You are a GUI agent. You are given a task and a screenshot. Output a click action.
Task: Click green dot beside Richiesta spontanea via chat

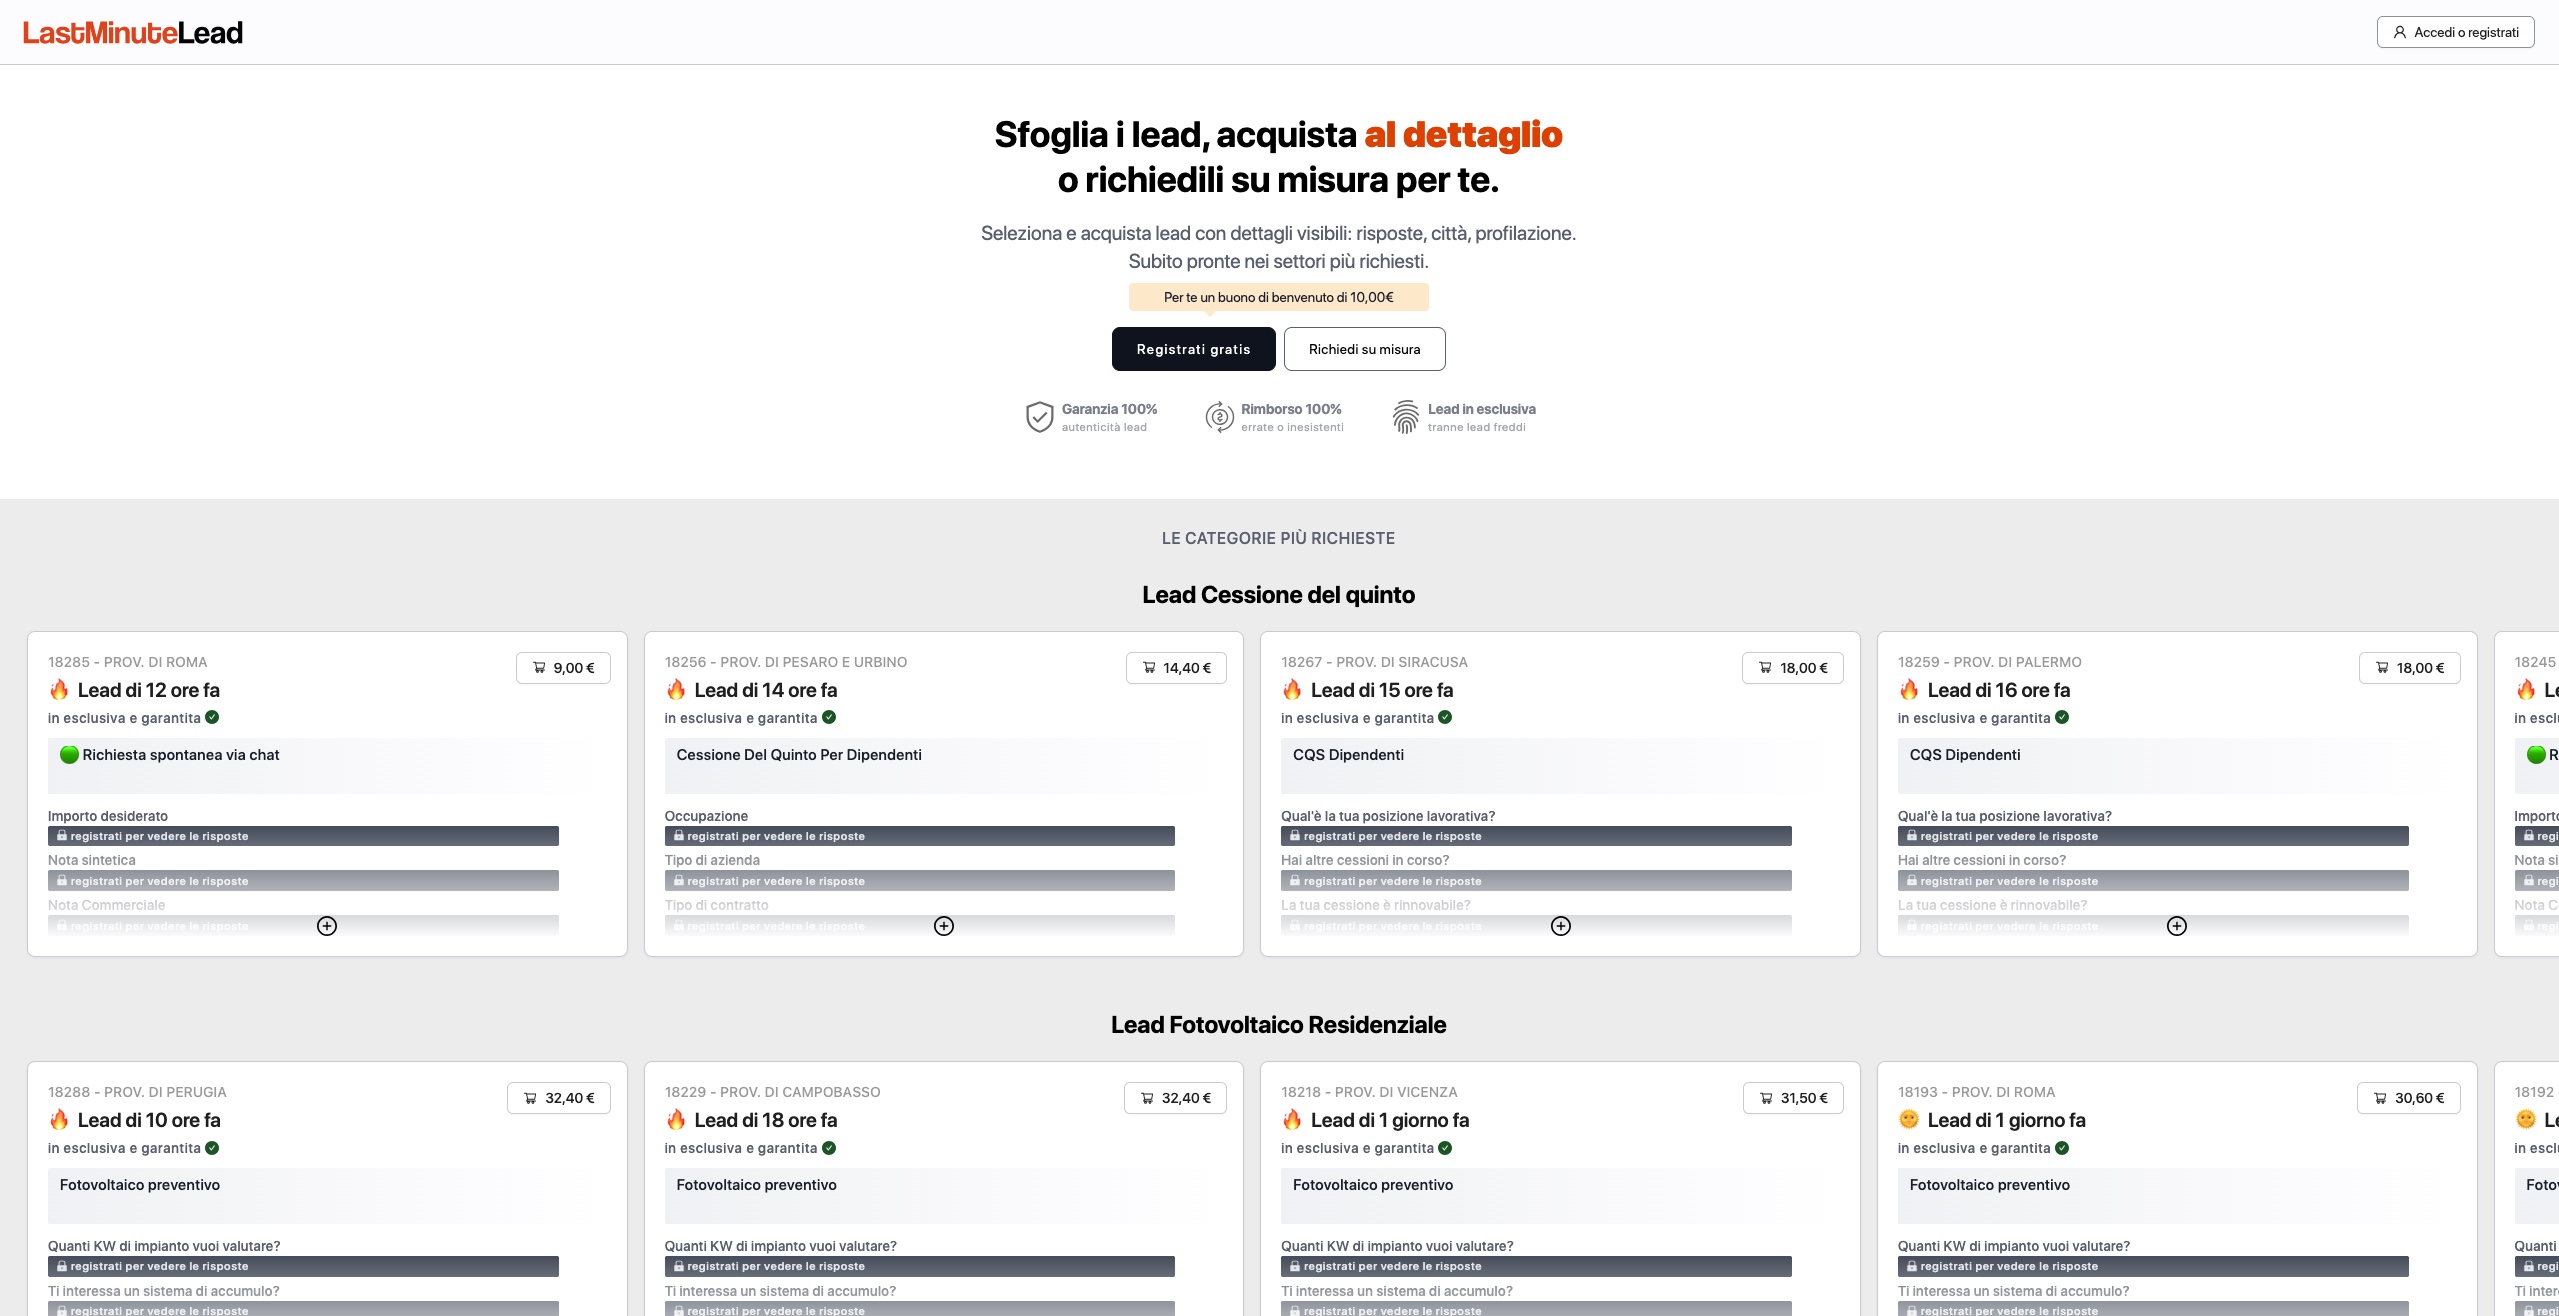pos(69,755)
